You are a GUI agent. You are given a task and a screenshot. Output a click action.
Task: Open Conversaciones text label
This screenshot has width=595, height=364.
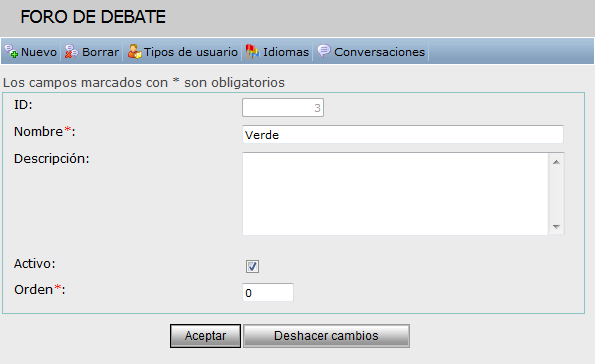(379, 52)
